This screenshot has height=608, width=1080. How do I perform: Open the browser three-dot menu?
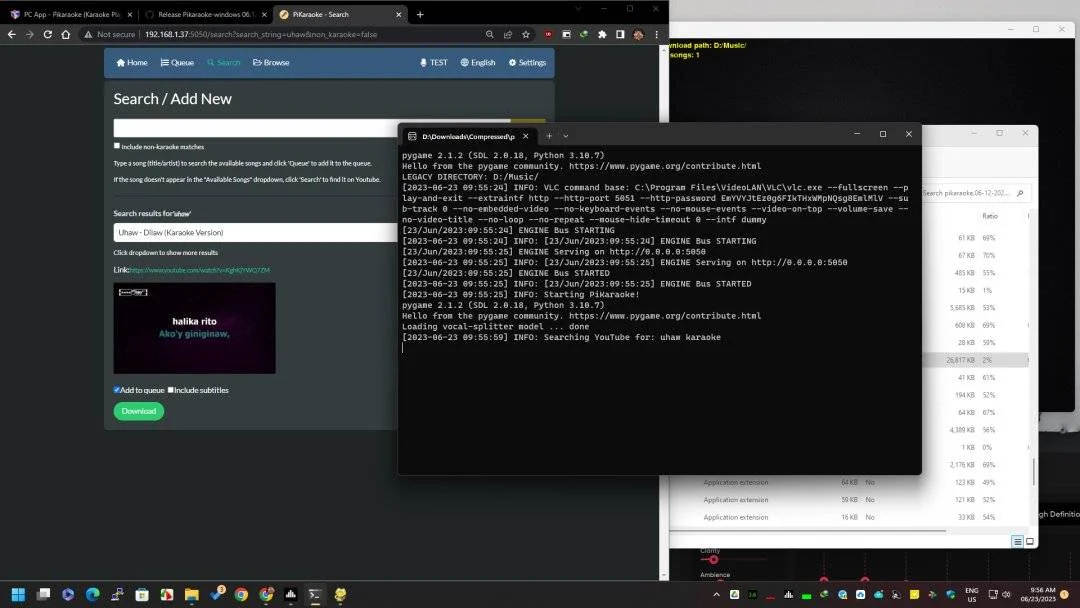(x=656, y=34)
